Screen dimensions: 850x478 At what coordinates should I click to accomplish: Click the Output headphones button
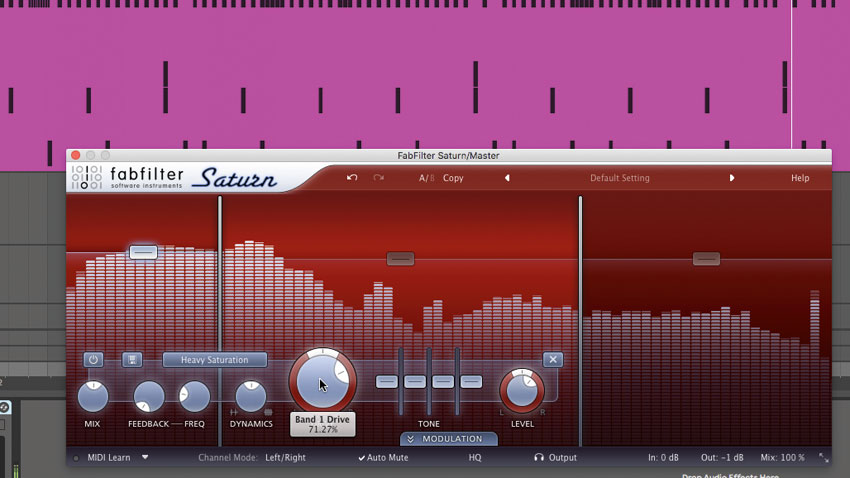pos(556,457)
